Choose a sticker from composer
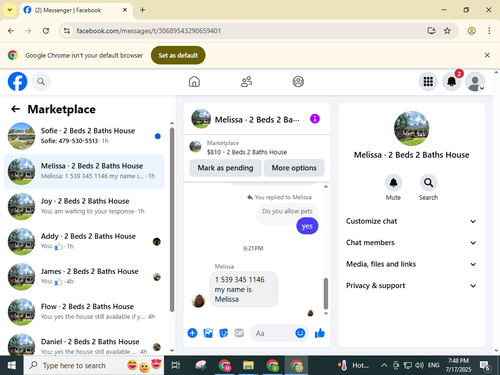The height and width of the screenshot is (375, 500). pos(223,333)
